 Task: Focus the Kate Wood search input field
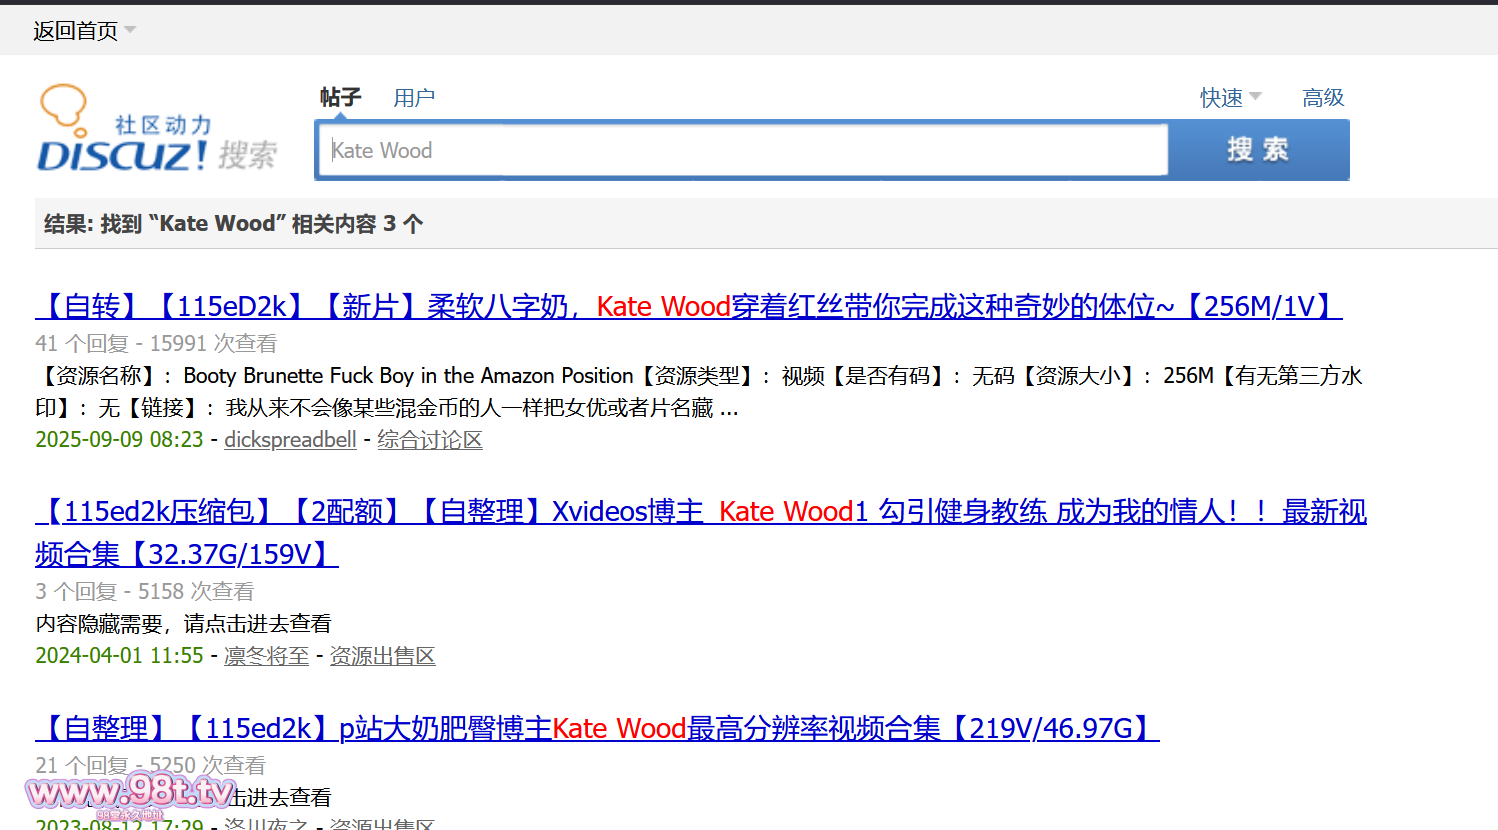pos(742,150)
